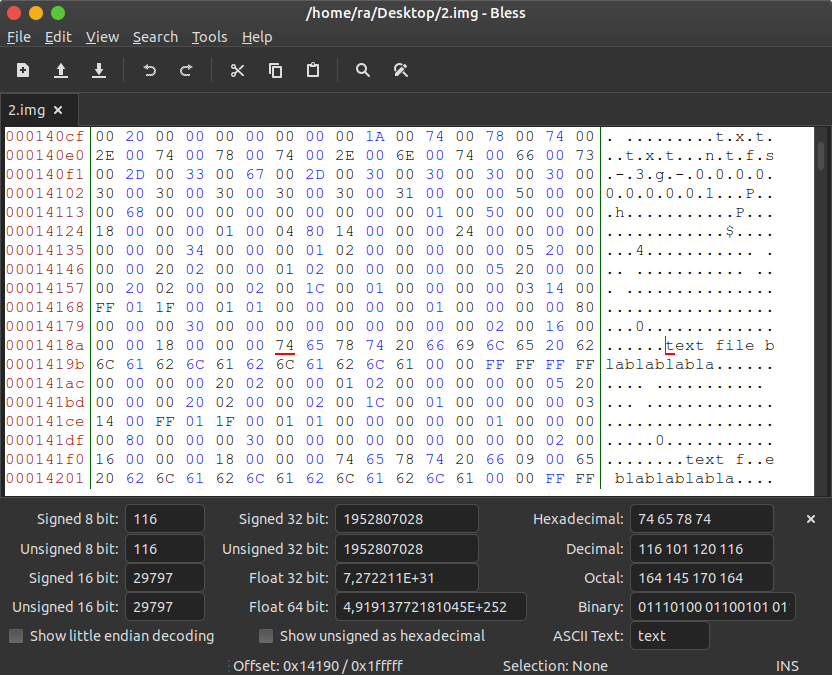Open the Help menu
Screen dimensions: 832x675
[257, 37]
